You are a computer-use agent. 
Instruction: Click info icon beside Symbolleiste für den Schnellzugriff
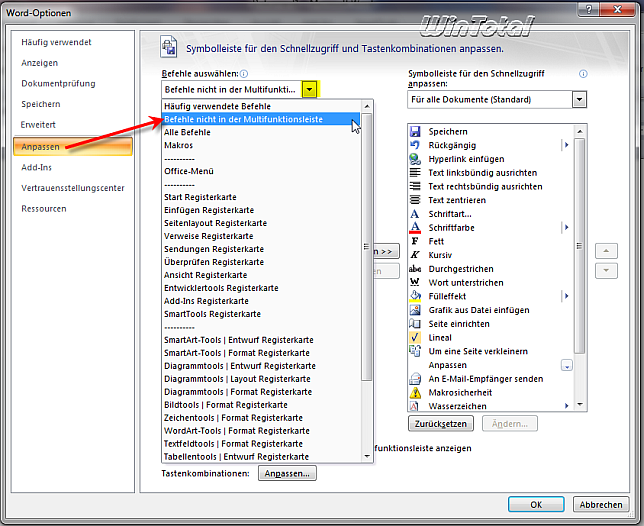[x=583, y=74]
